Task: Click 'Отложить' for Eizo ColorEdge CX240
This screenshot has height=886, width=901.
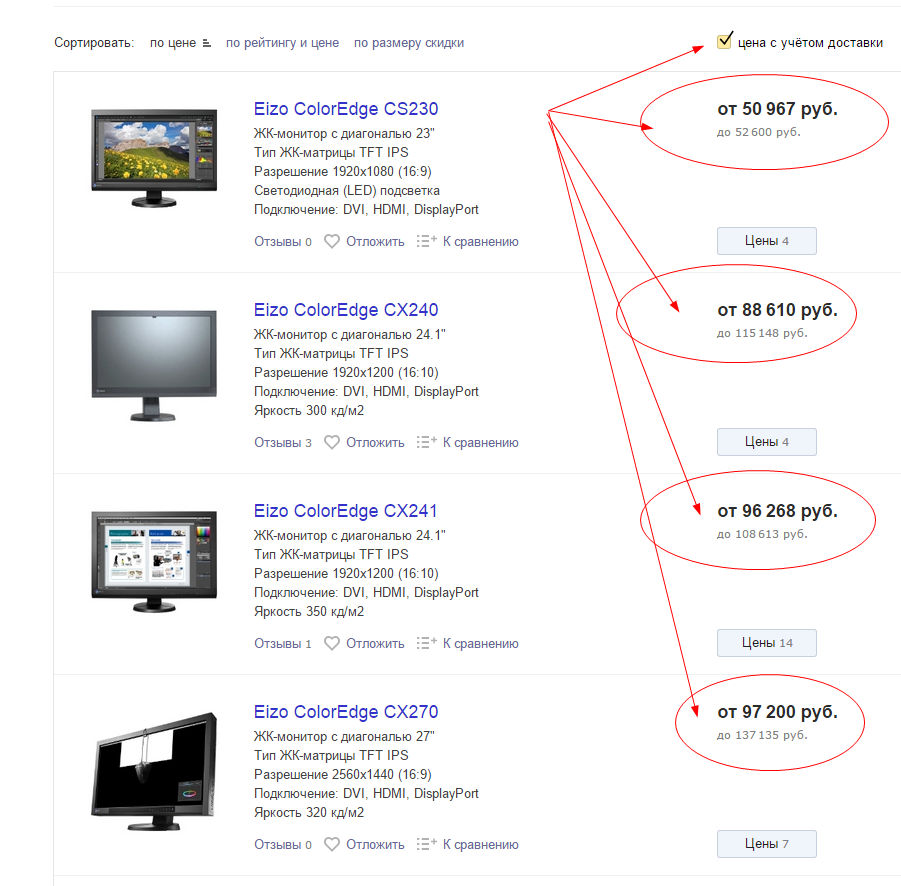Action: pyautogui.click(x=375, y=443)
